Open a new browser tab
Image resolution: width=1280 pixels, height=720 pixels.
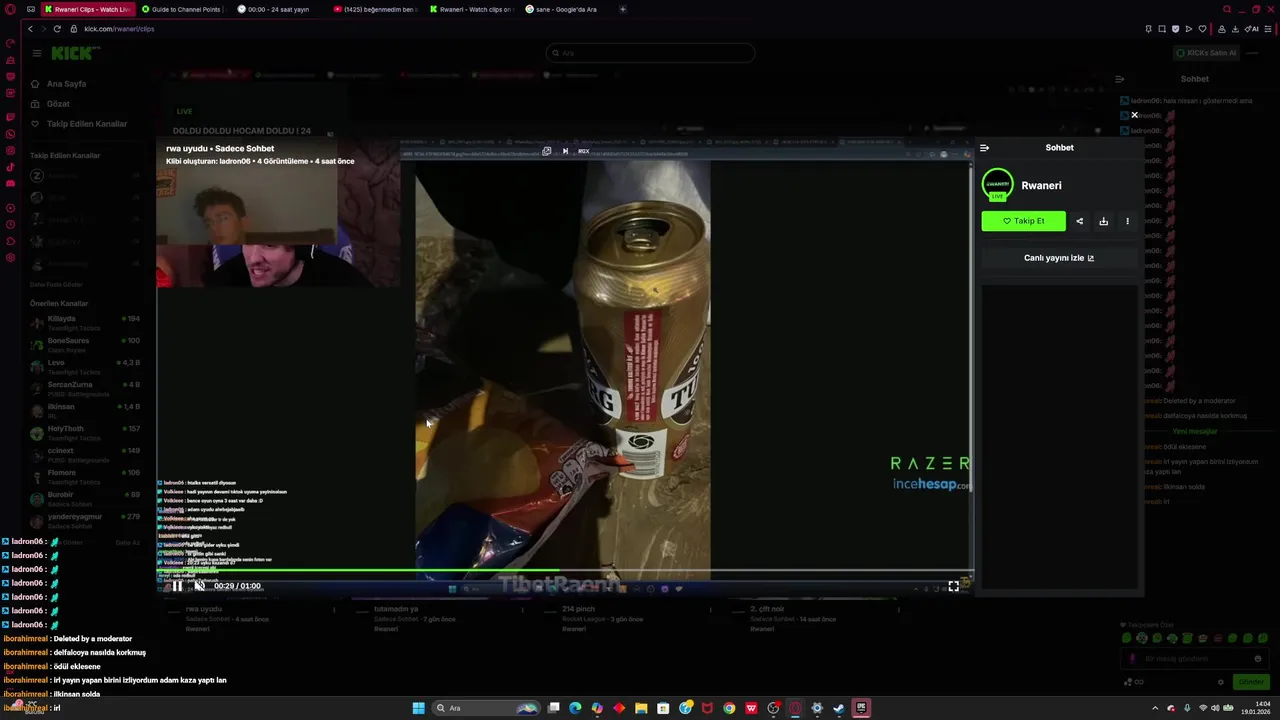click(x=623, y=9)
